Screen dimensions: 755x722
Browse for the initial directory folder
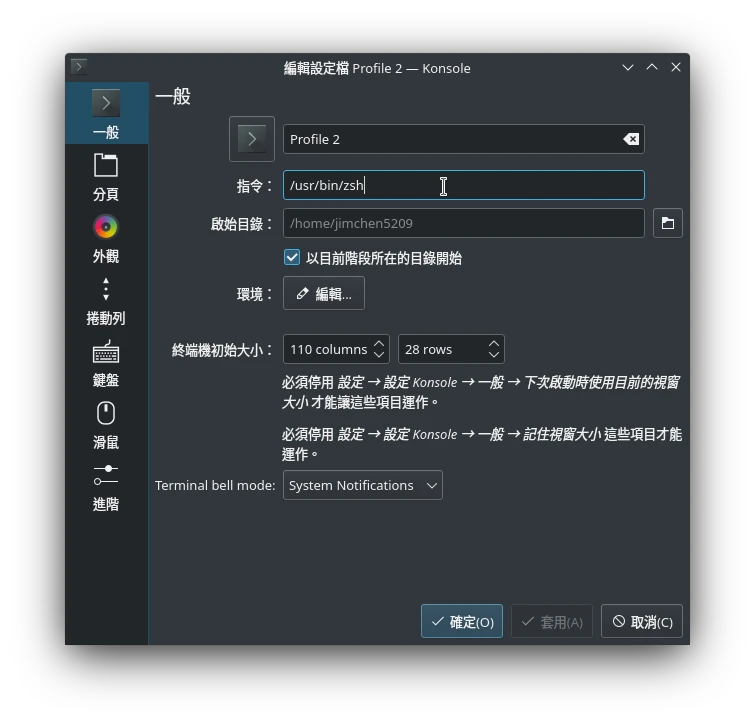click(667, 223)
